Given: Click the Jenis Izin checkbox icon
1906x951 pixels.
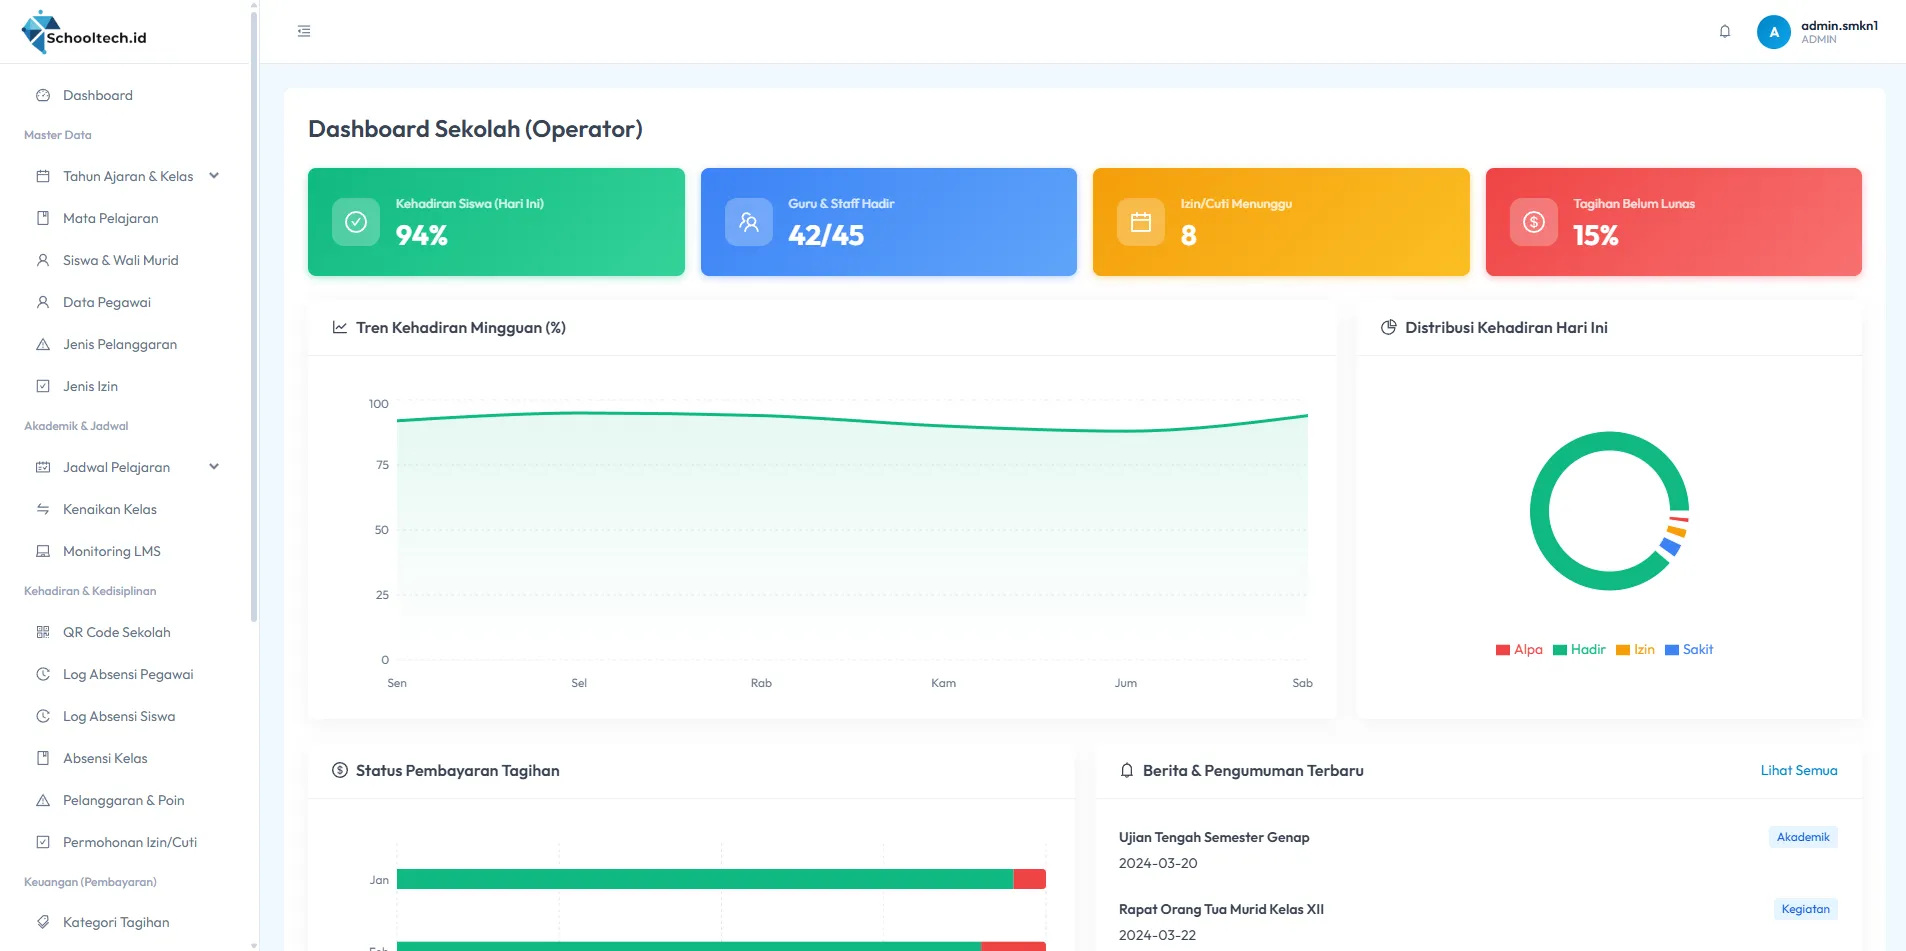Looking at the screenshot, I should pos(43,387).
